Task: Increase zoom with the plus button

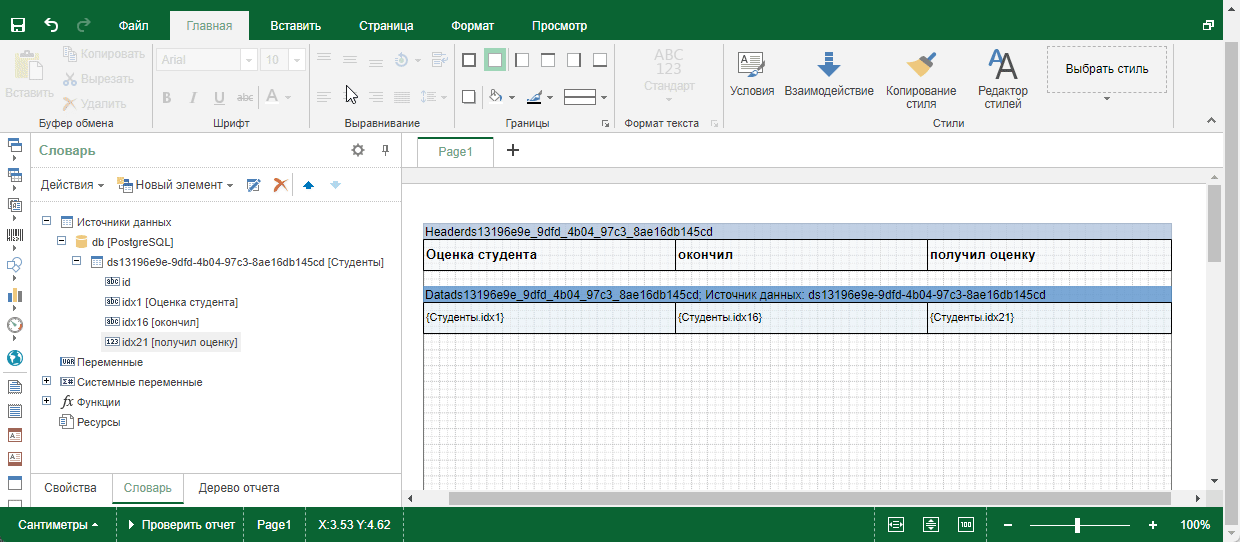Action: point(1153,525)
